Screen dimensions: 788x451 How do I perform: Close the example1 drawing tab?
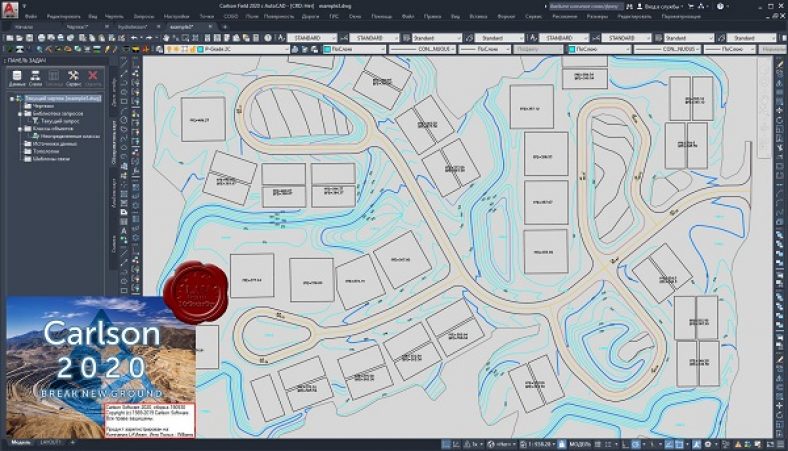[210, 27]
